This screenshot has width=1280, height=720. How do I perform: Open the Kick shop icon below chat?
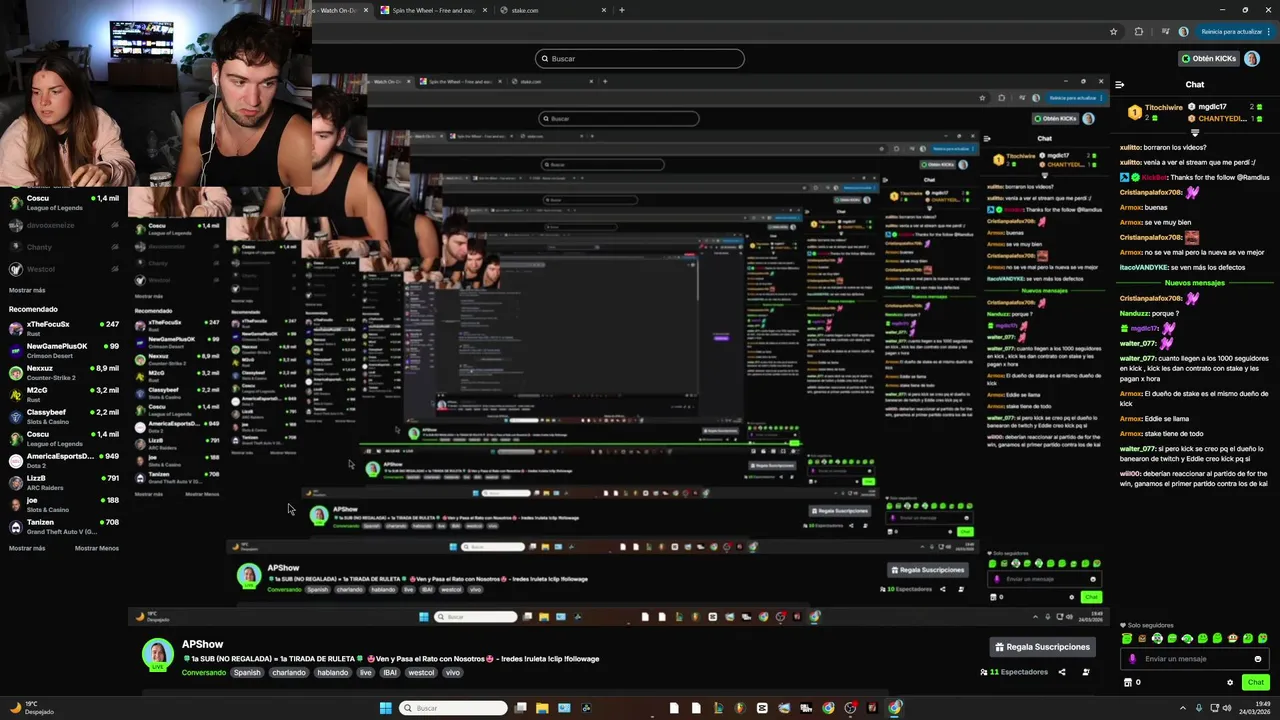pos(1128,682)
